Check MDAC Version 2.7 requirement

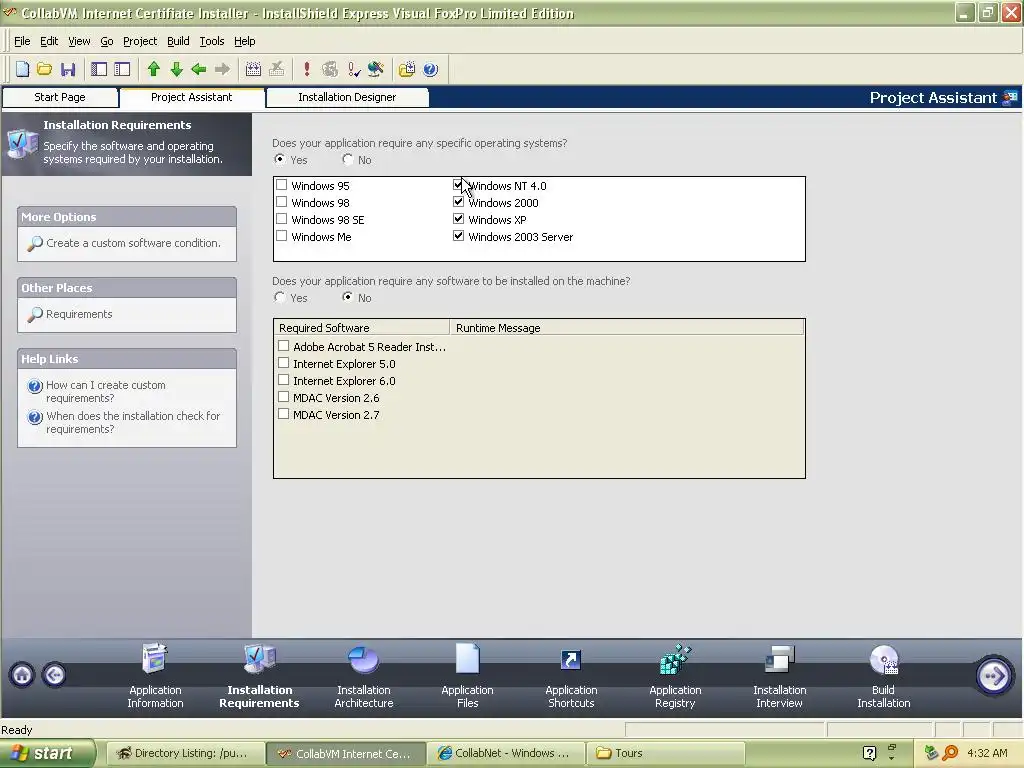pyautogui.click(x=283, y=413)
